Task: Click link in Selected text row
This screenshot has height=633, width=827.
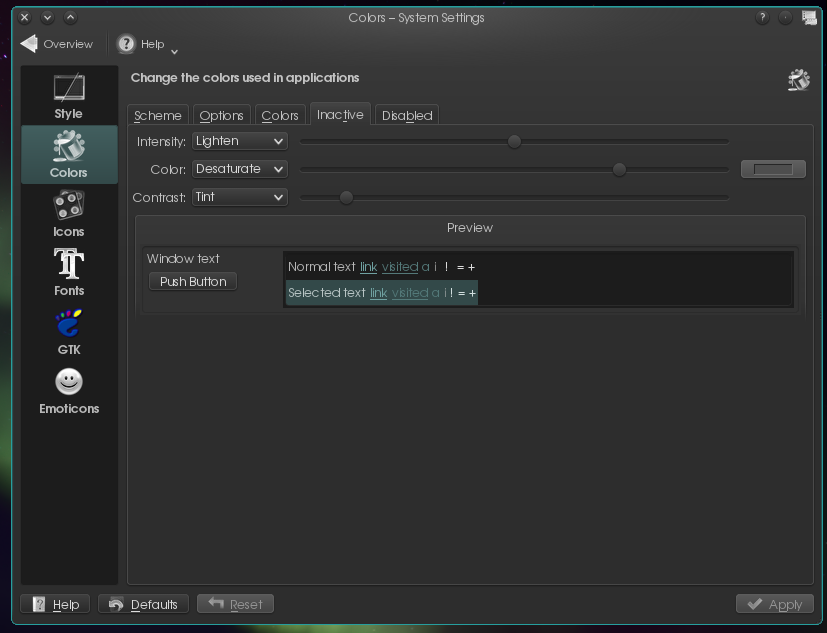Action: tap(379, 293)
